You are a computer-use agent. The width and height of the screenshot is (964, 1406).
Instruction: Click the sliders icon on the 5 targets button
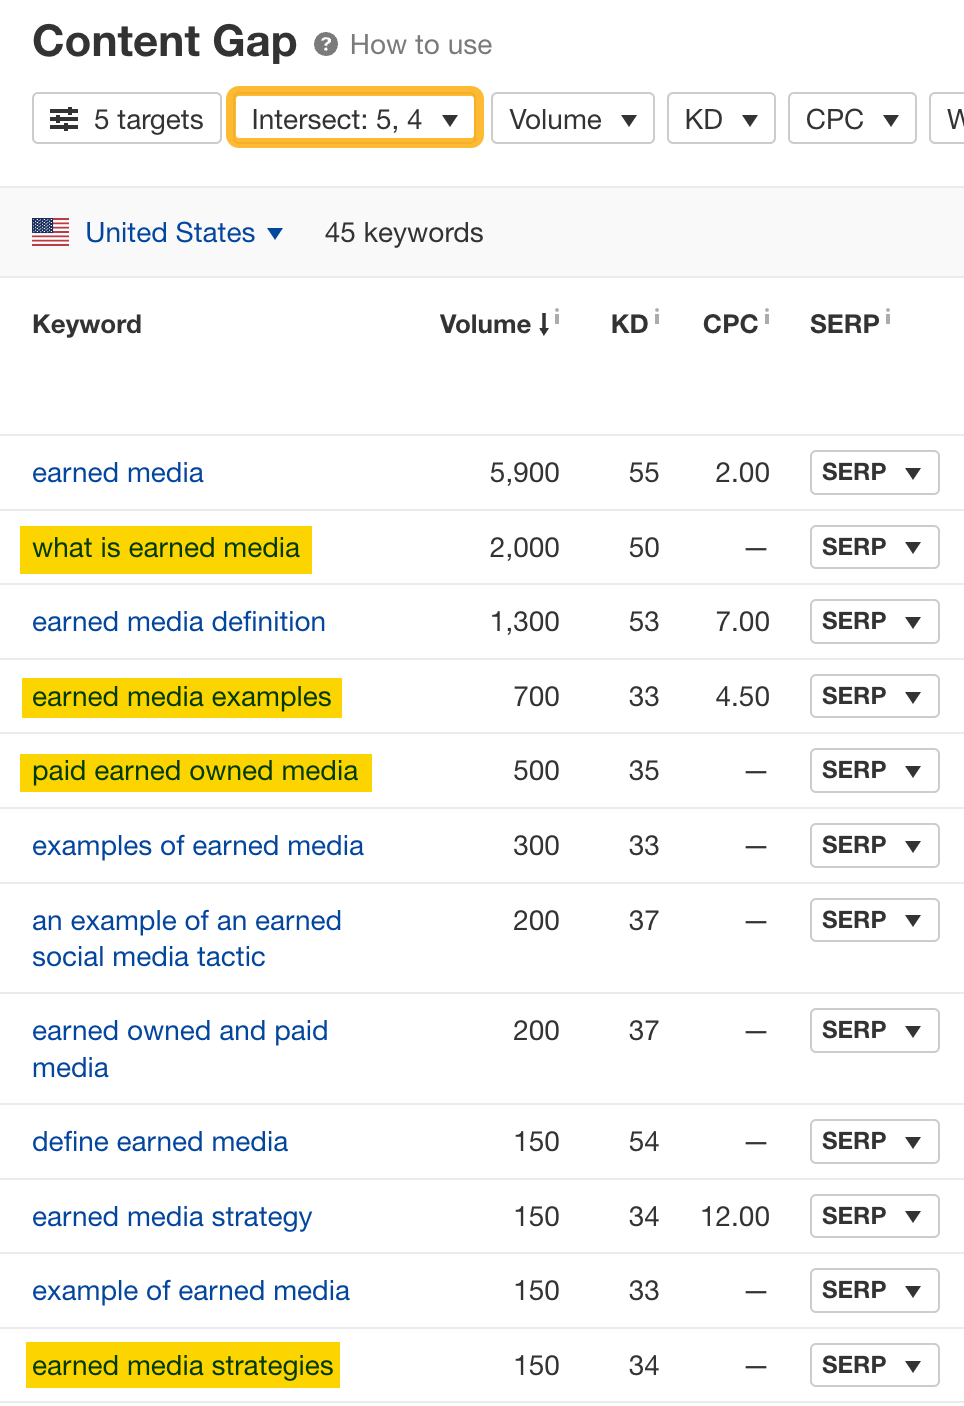coord(63,118)
